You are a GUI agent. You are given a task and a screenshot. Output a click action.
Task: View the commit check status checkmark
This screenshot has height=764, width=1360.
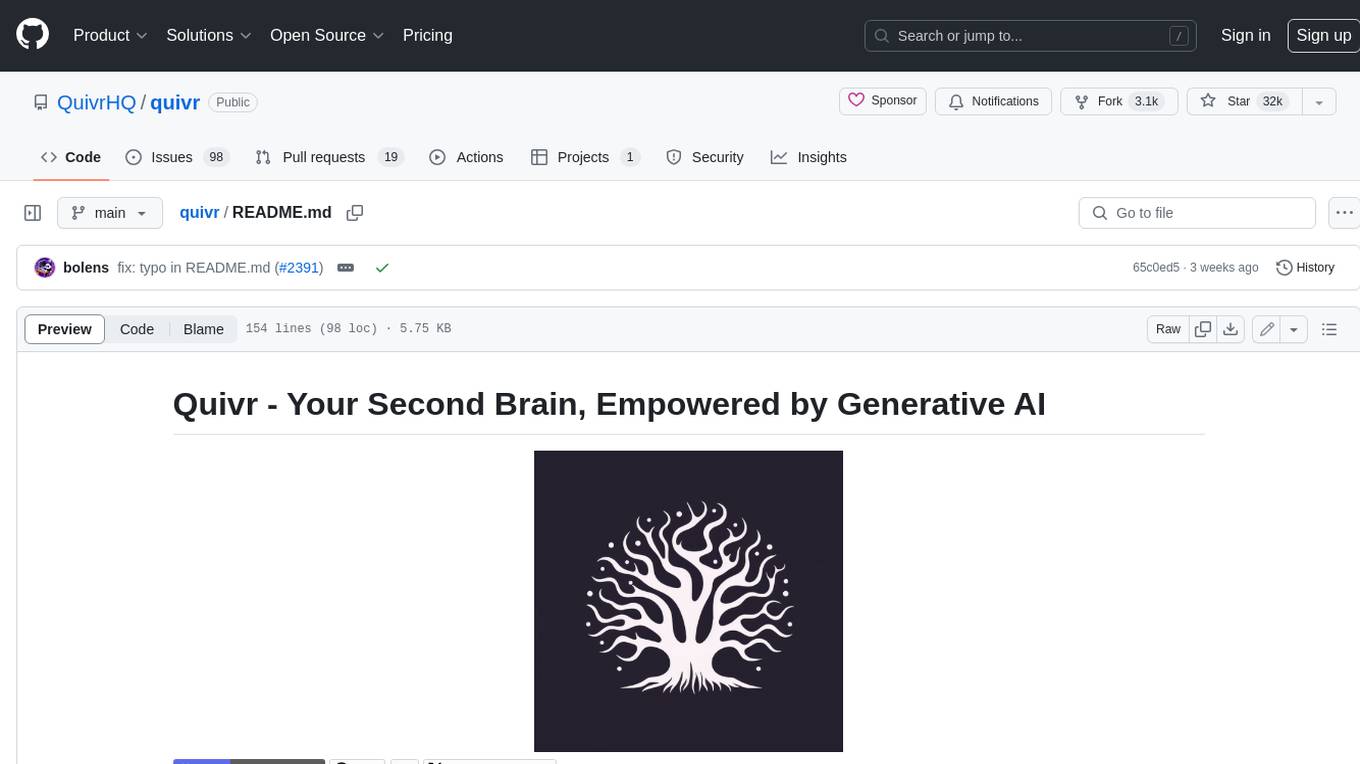coord(381,268)
